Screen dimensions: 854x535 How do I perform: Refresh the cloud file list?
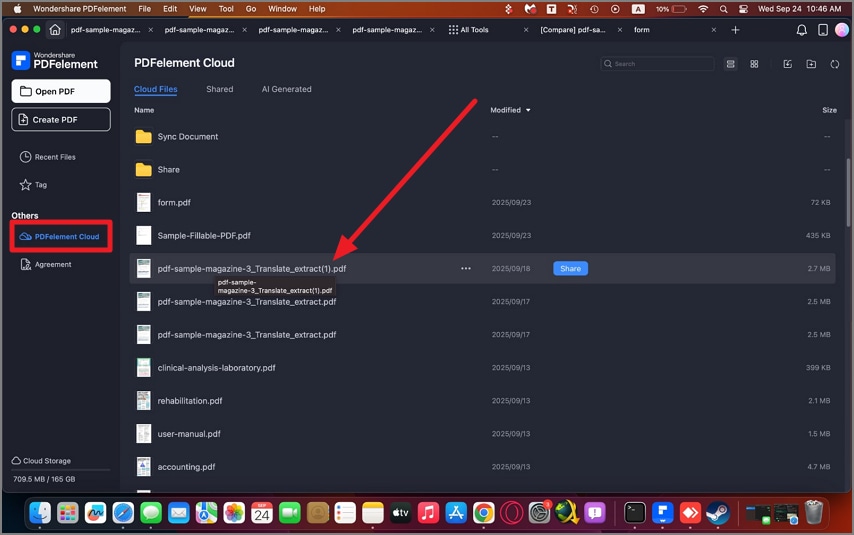[x=834, y=64]
